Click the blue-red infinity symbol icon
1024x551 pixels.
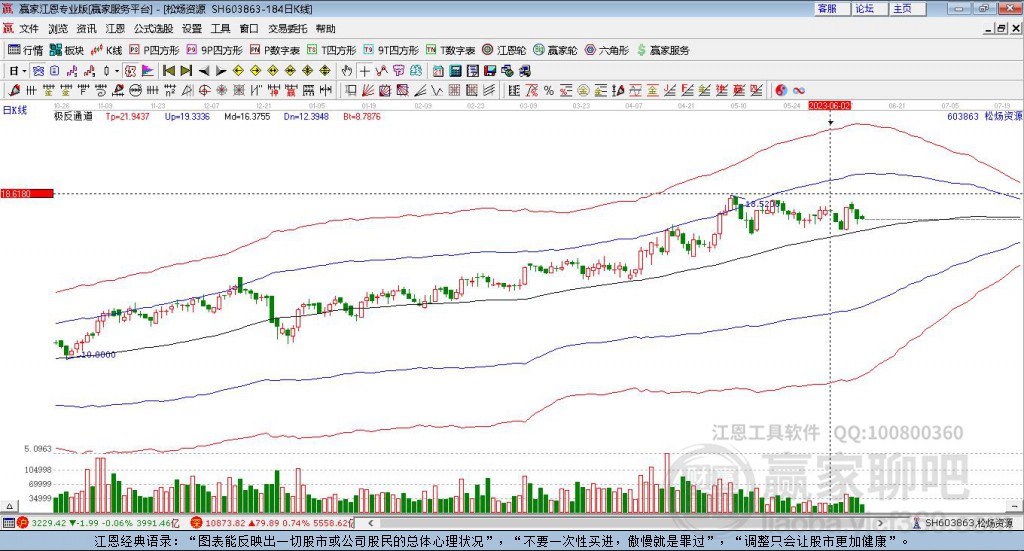pyautogui.click(x=799, y=90)
